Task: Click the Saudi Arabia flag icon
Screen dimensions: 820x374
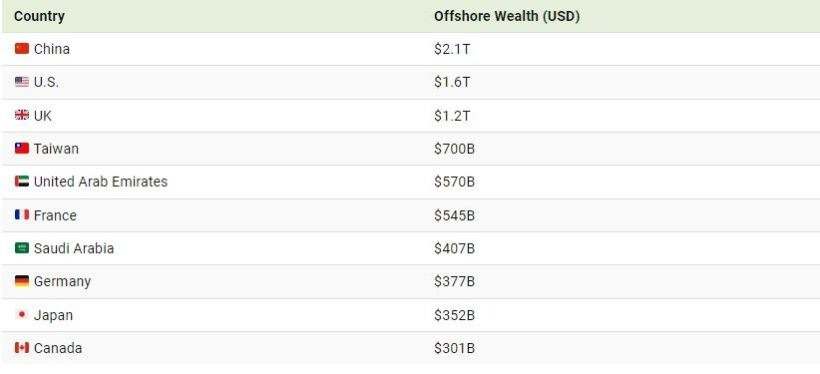Action: pyautogui.click(x=22, y=248)
